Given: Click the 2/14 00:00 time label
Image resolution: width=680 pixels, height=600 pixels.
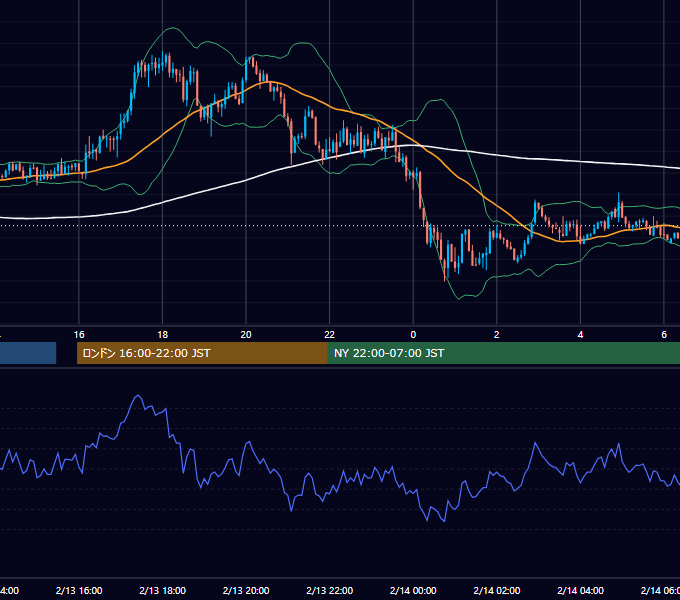Looking at the screenshot, I should click(x=413, y=590).
